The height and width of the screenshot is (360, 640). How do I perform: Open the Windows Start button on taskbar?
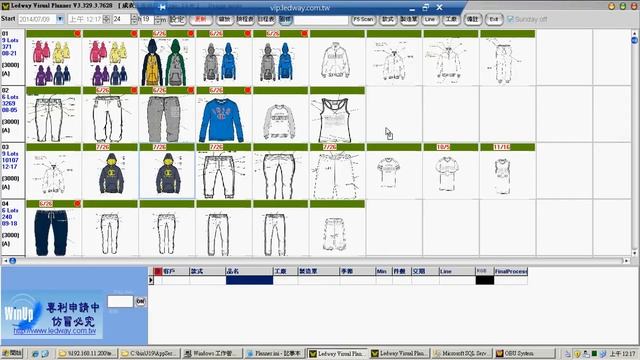point(12,353)
